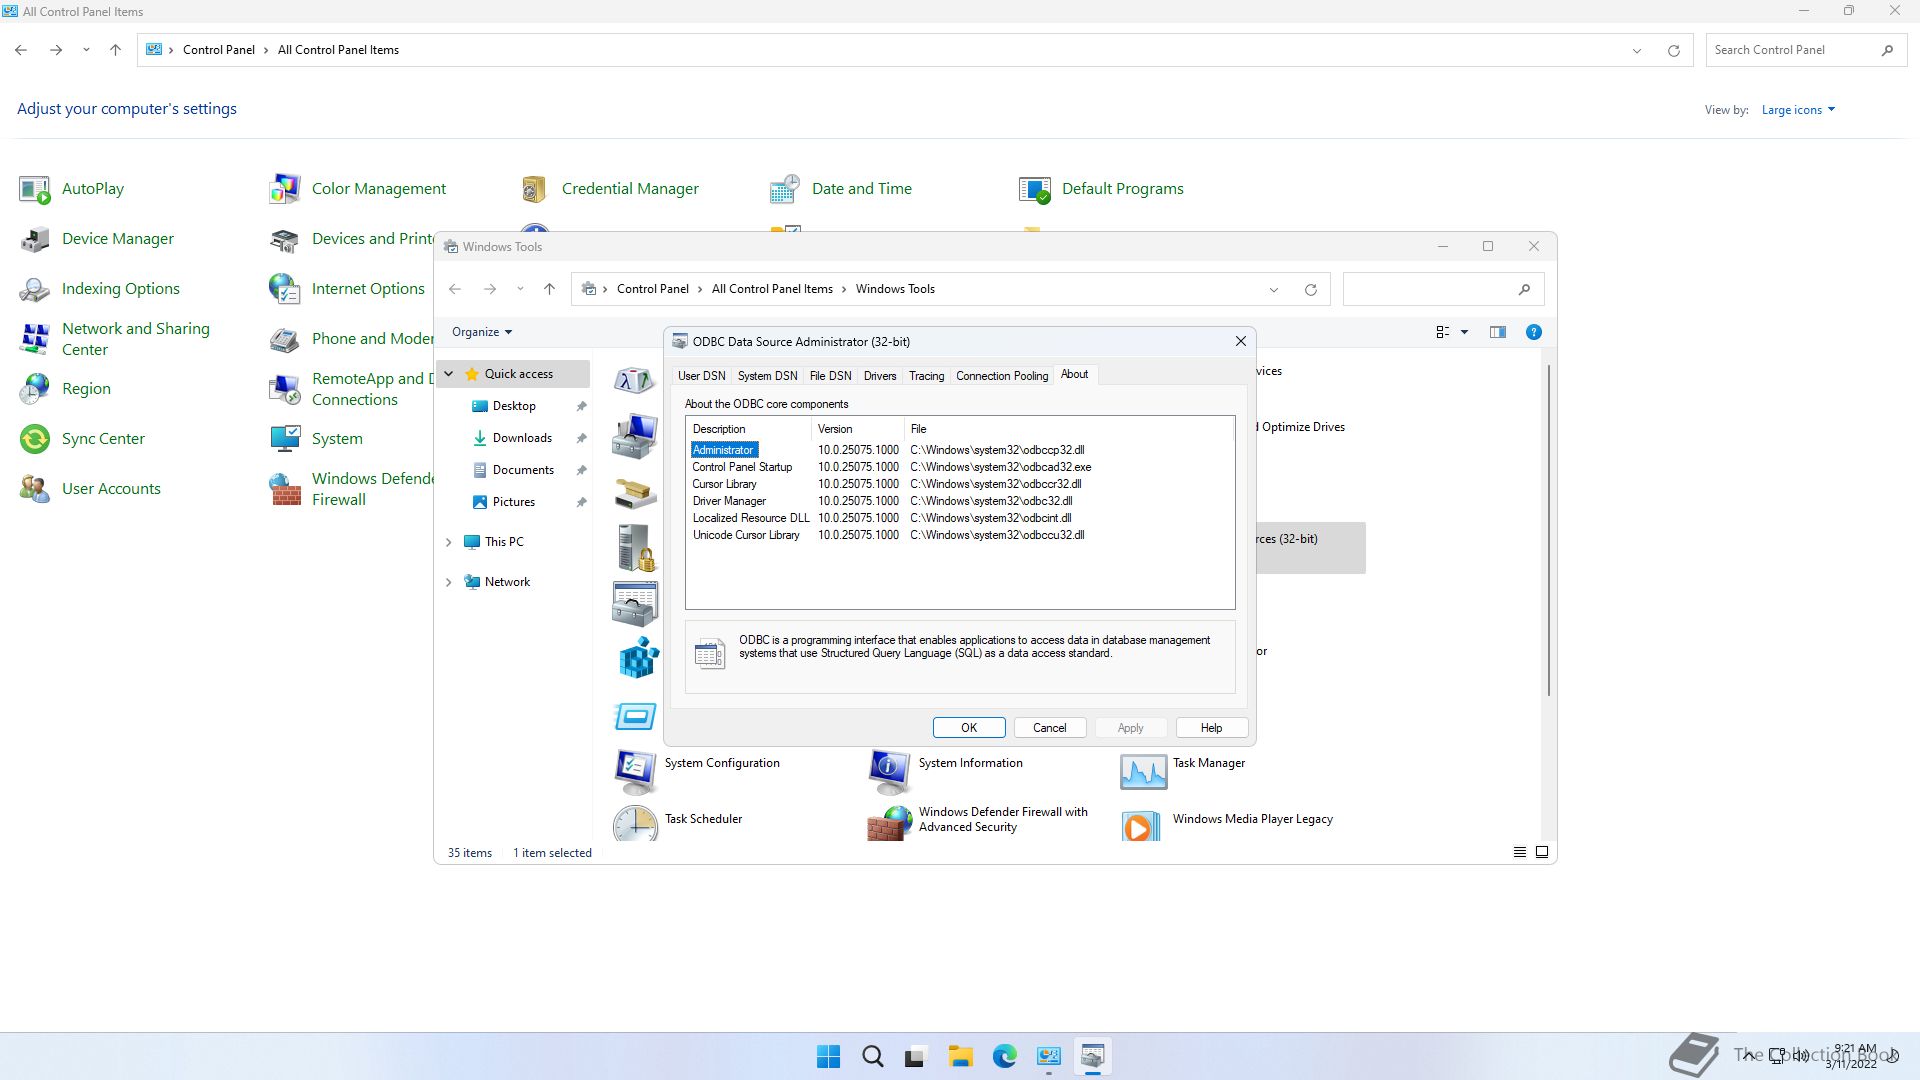Open the Task Manager icon
Screen dimensions: 1920x1080
tap(1143, 771)
